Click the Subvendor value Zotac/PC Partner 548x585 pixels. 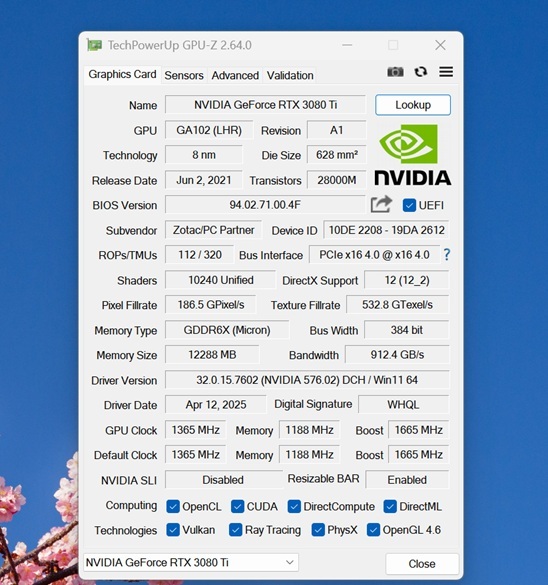point(213,230)
